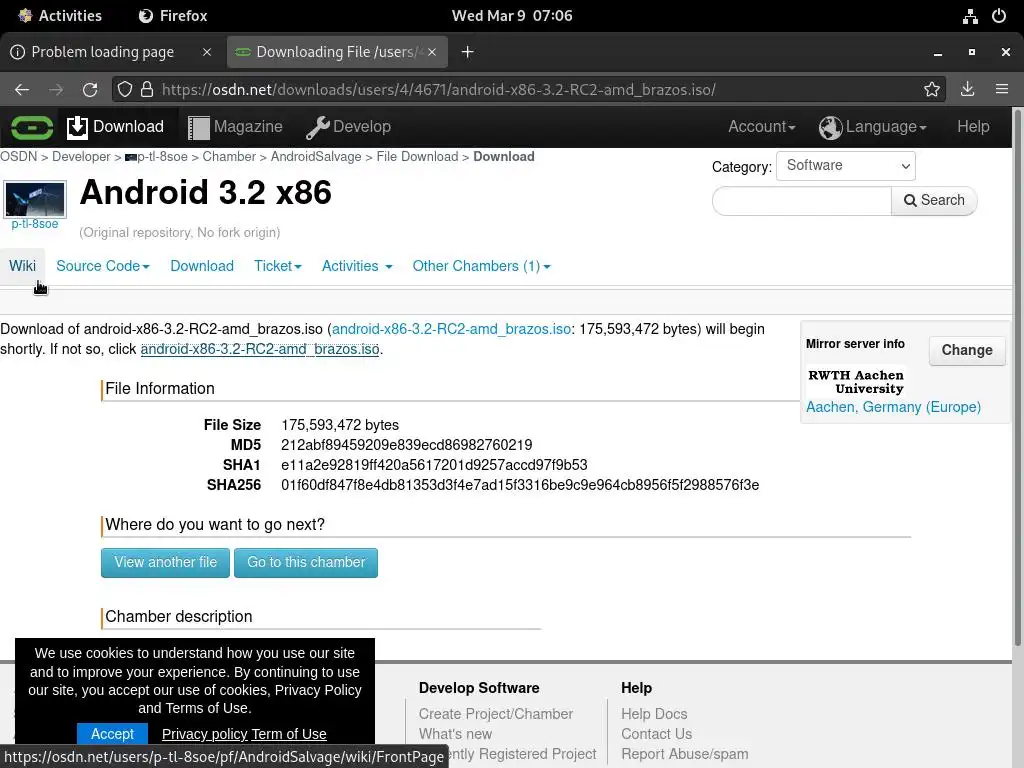Accept the cookies notice
This screenshot has width=1024, height=768.
(112, 734)
